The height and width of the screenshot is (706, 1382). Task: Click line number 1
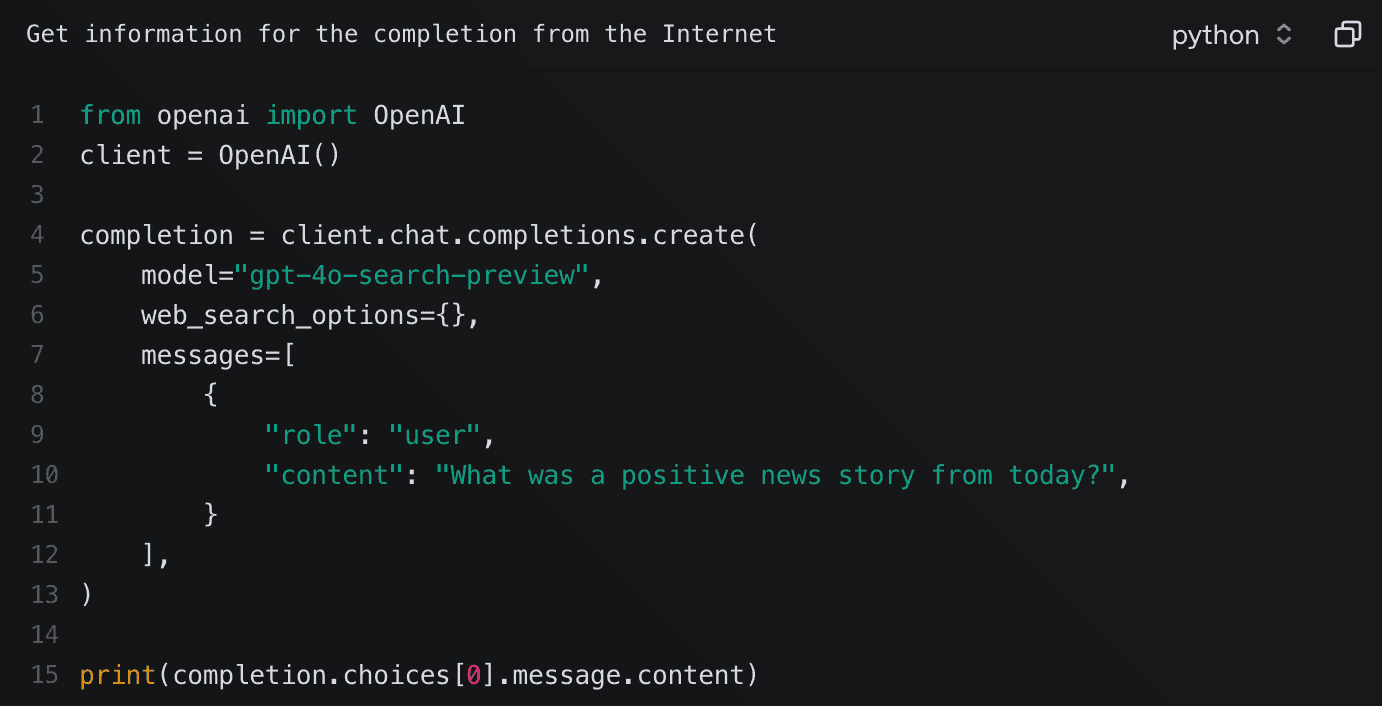coord(37,114)
